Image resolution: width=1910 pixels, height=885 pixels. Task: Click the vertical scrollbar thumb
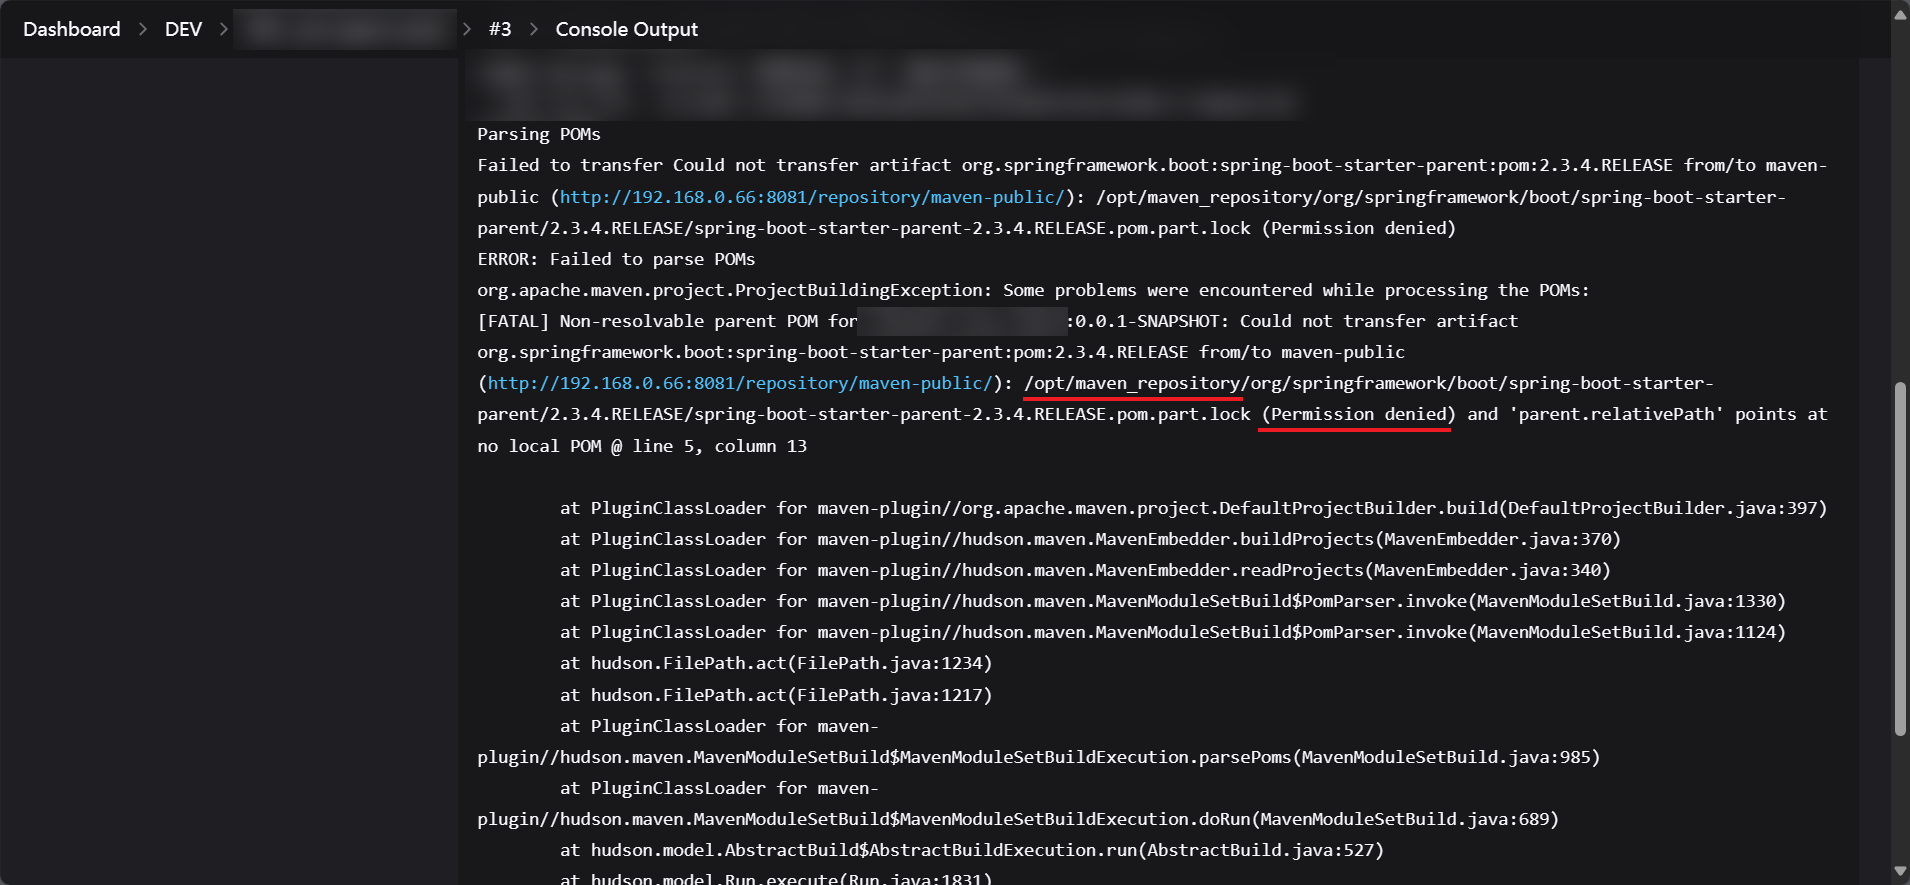[x=1900, y=560]
